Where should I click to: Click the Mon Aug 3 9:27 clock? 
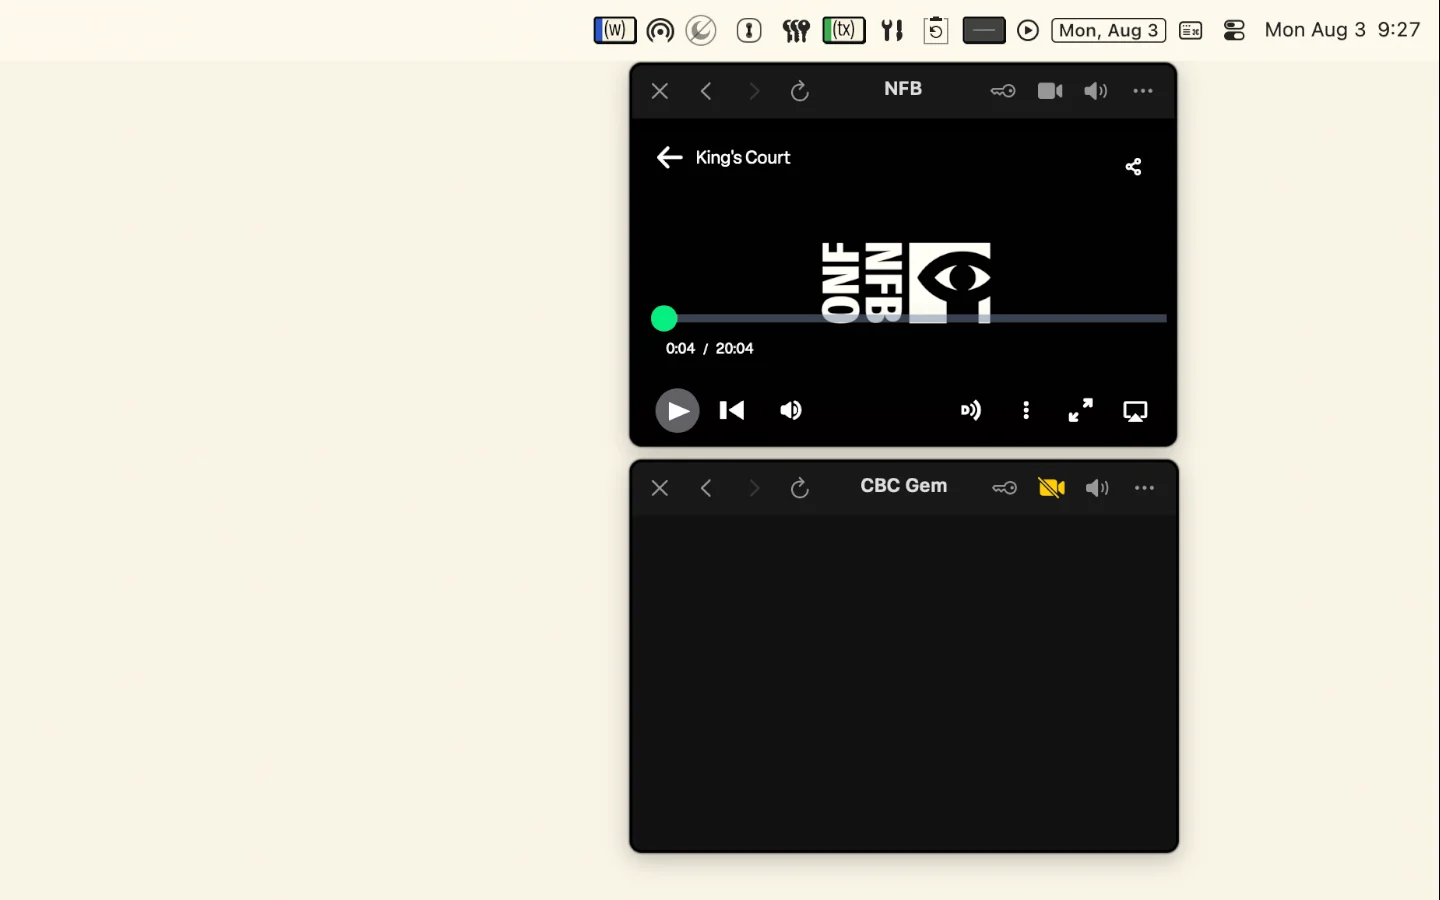(1343, 30)
